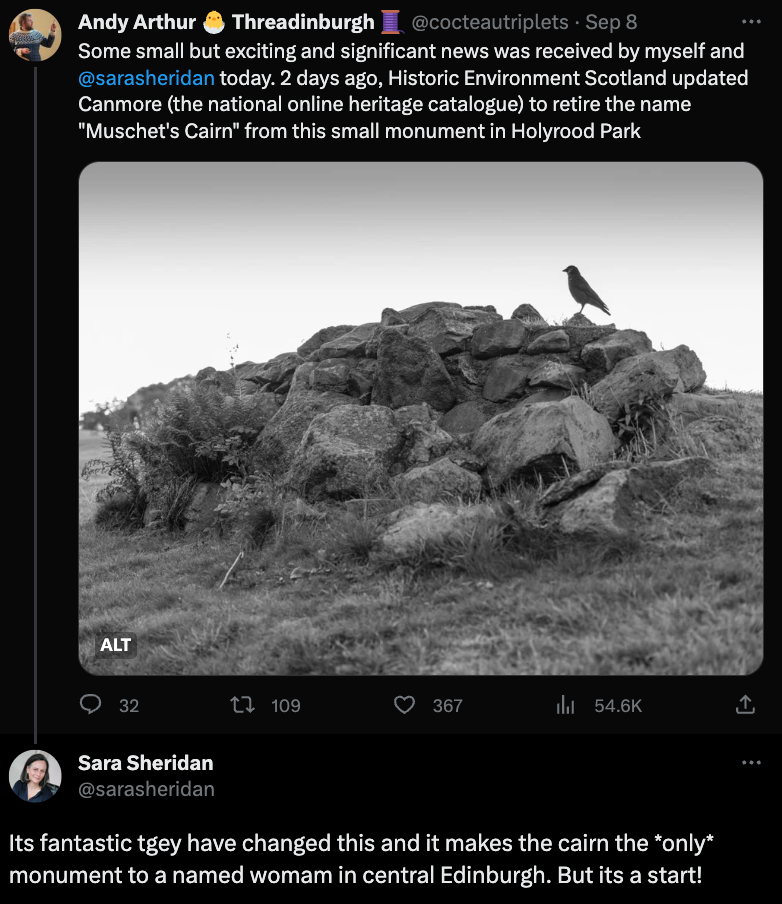The image size is (782, 904).
Task: Open Andy Arthur's profile avatar
Action: [x=35, y=35]
